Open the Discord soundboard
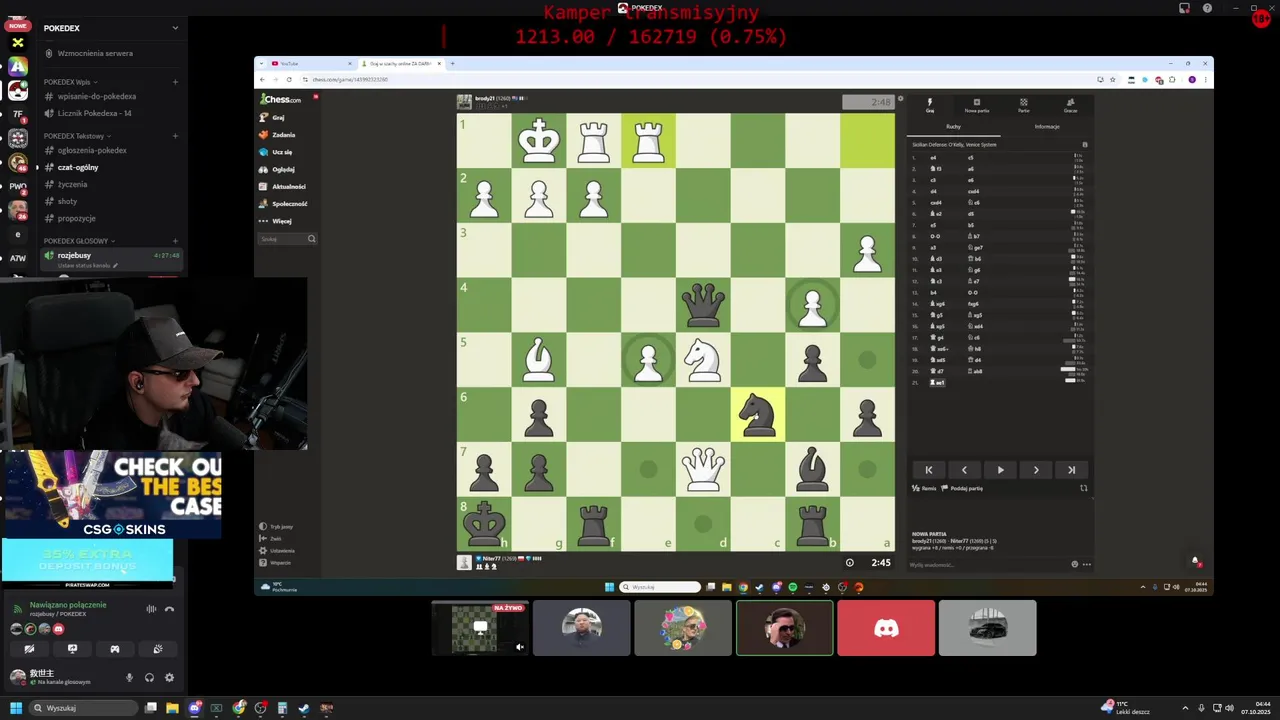Image resolution: width=1280 pixels, height=720 pixels. click(158, 649)
